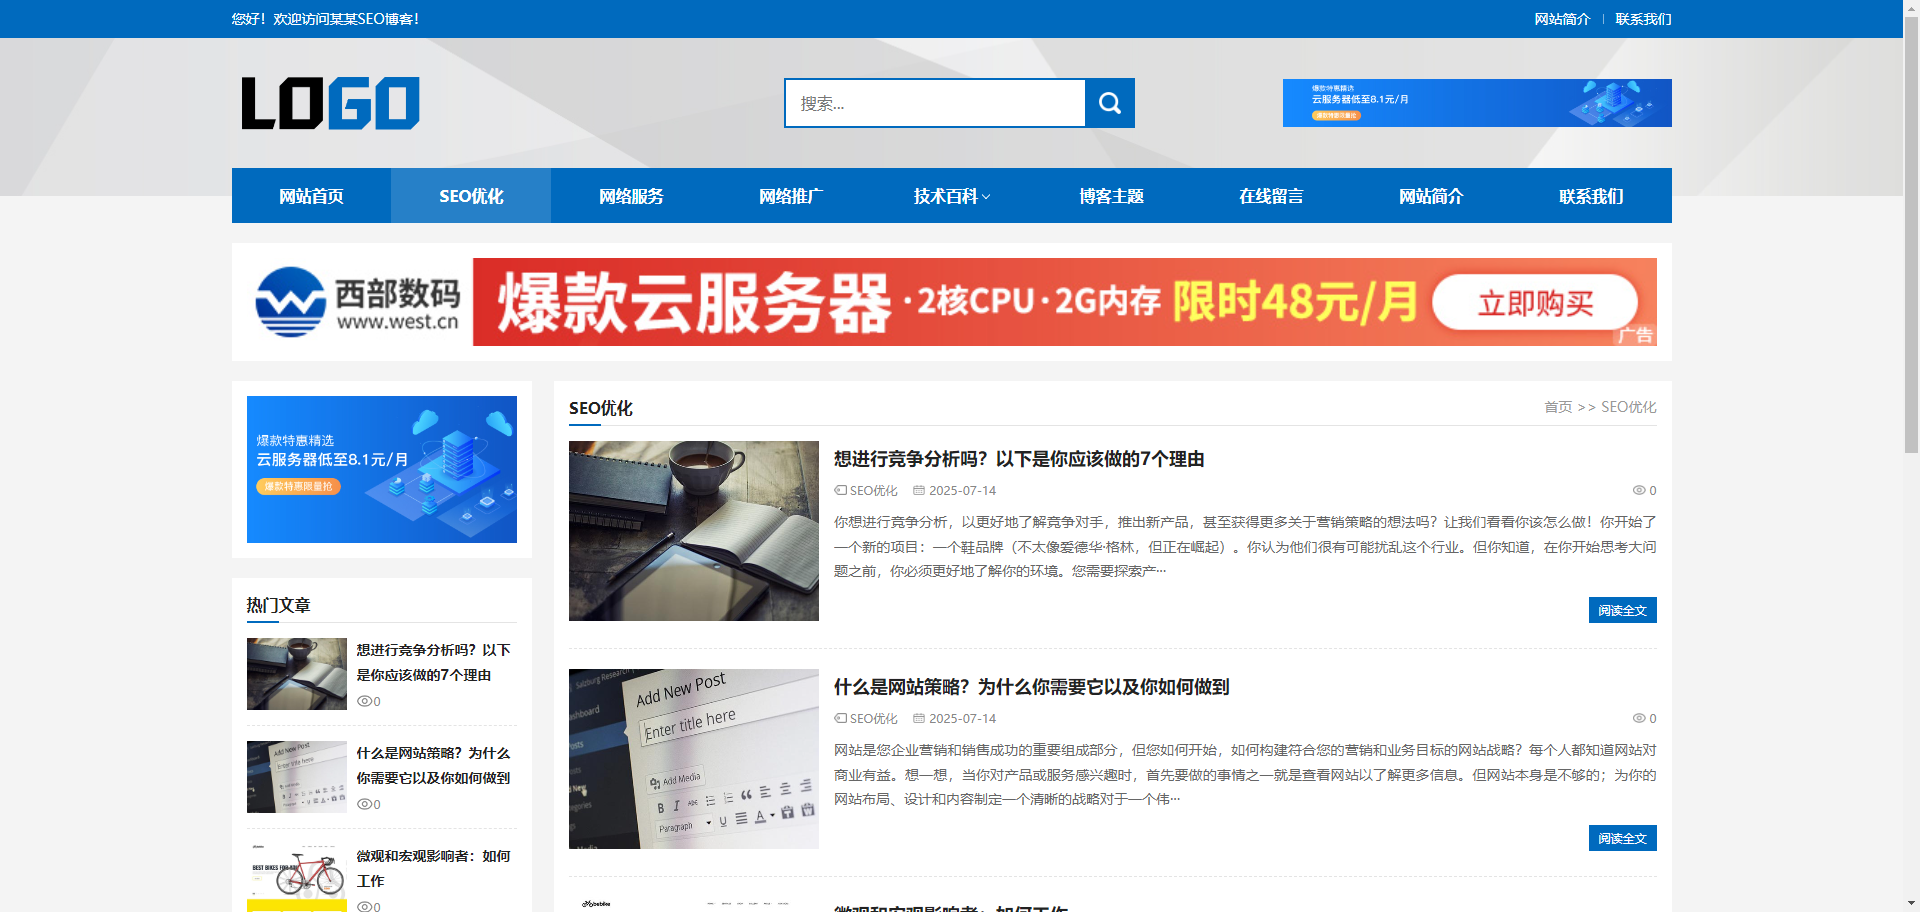This screenshot has width=1920, height=912.
Task: Click the search magnifier button
Action: point(1110,103)
